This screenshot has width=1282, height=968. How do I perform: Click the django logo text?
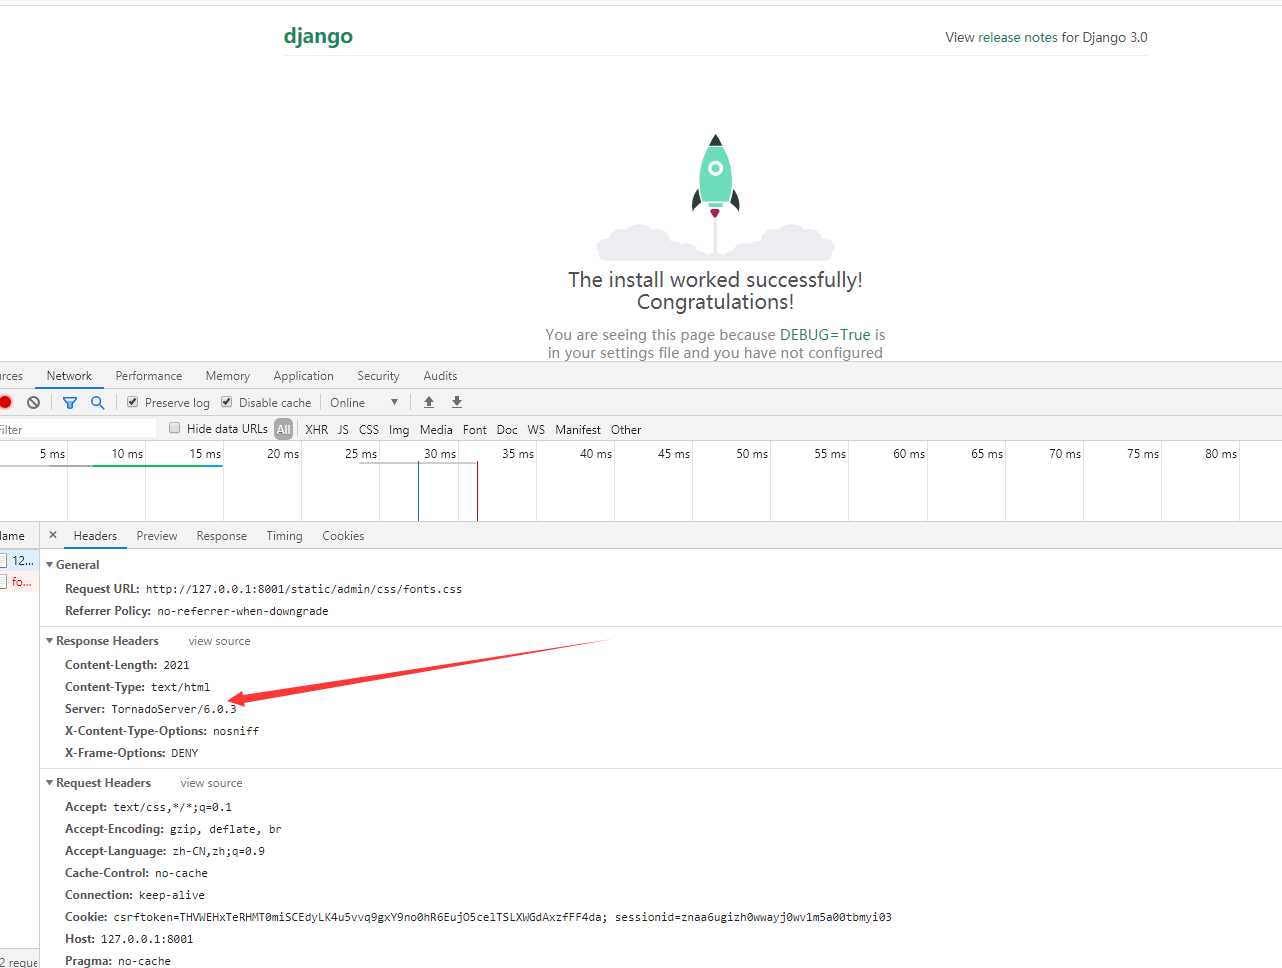318,36
